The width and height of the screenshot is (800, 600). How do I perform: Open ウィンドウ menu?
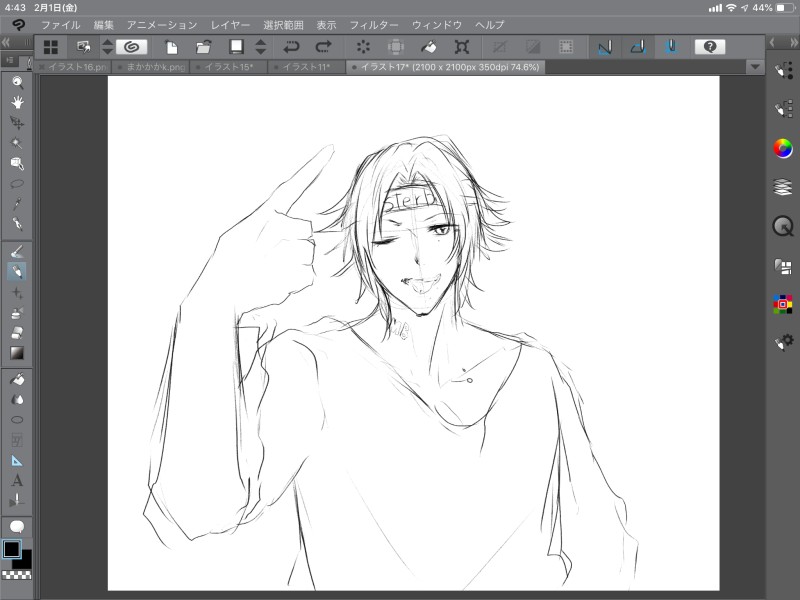click(x=437, y=24)
